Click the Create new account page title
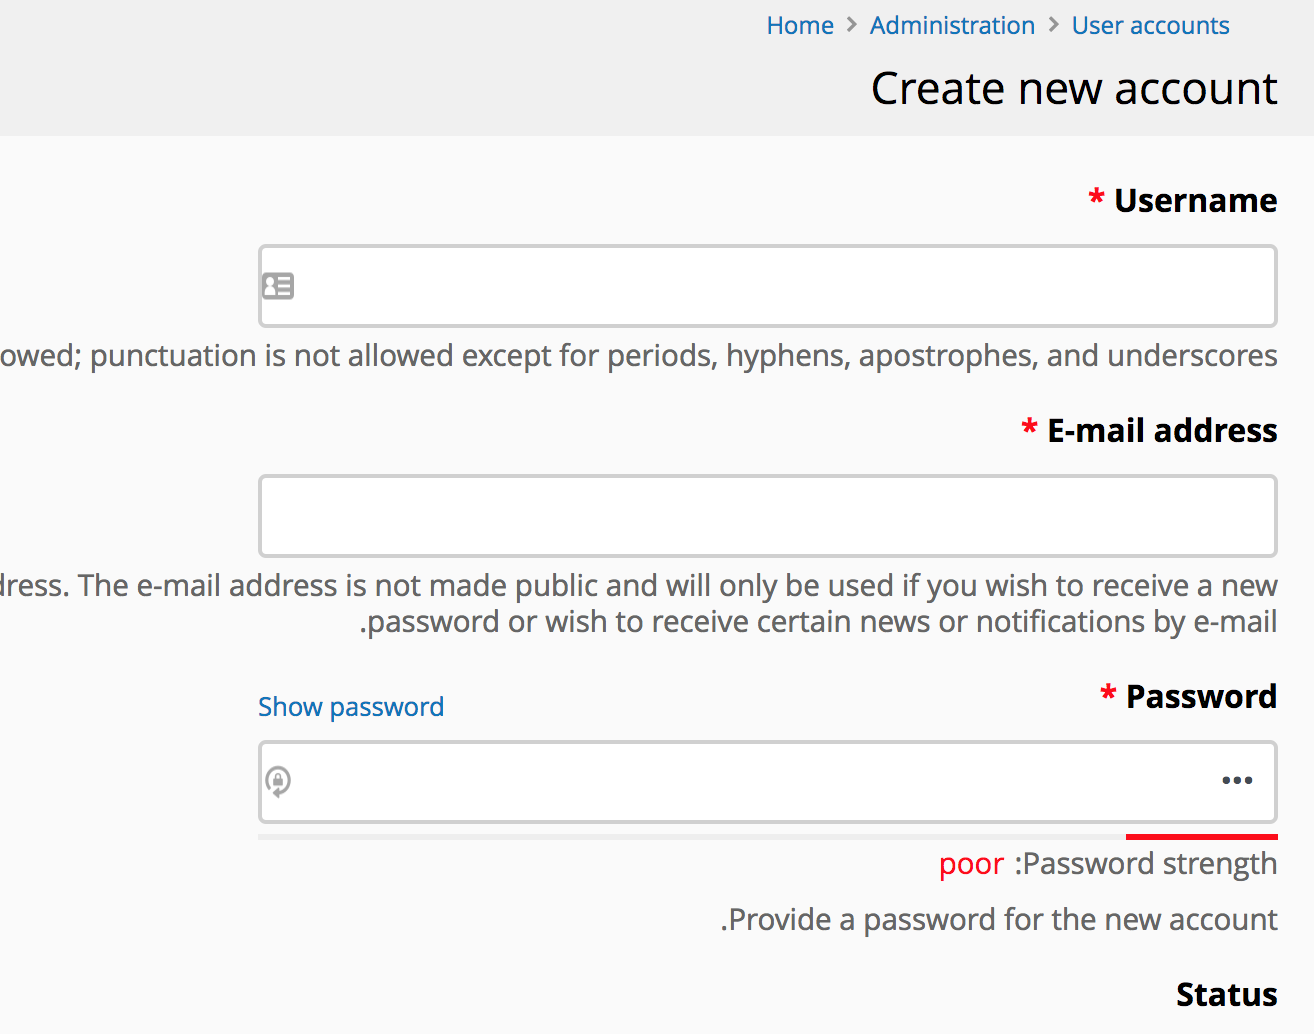Screen dimensions: 1314x1034 [x=1074, y=88]
